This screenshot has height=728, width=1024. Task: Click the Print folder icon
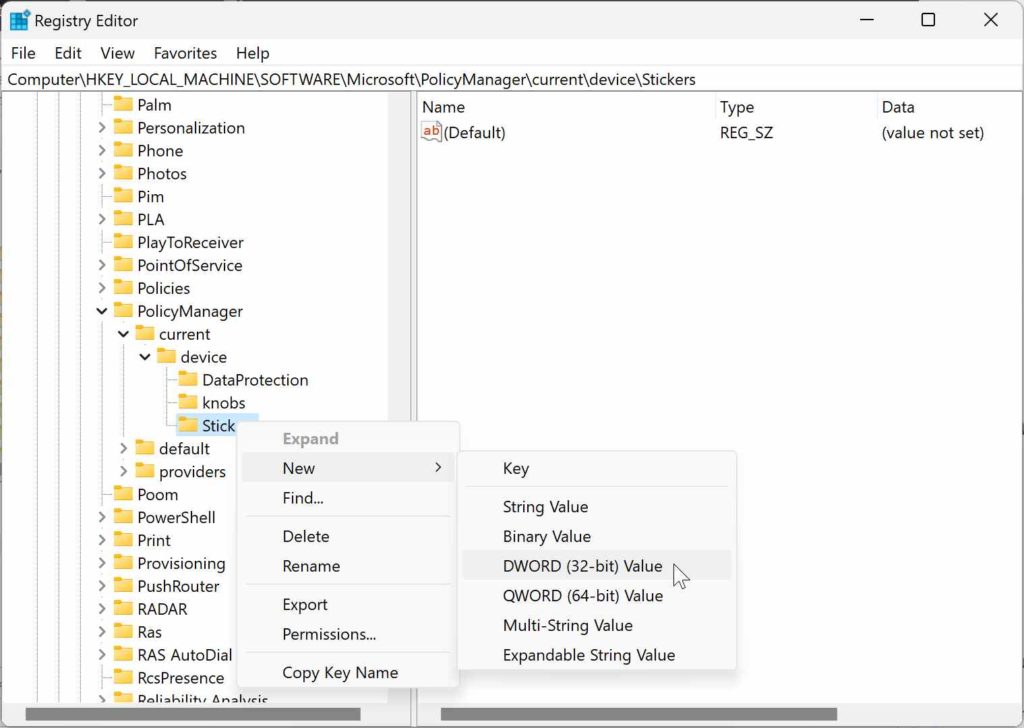(123, 539)
